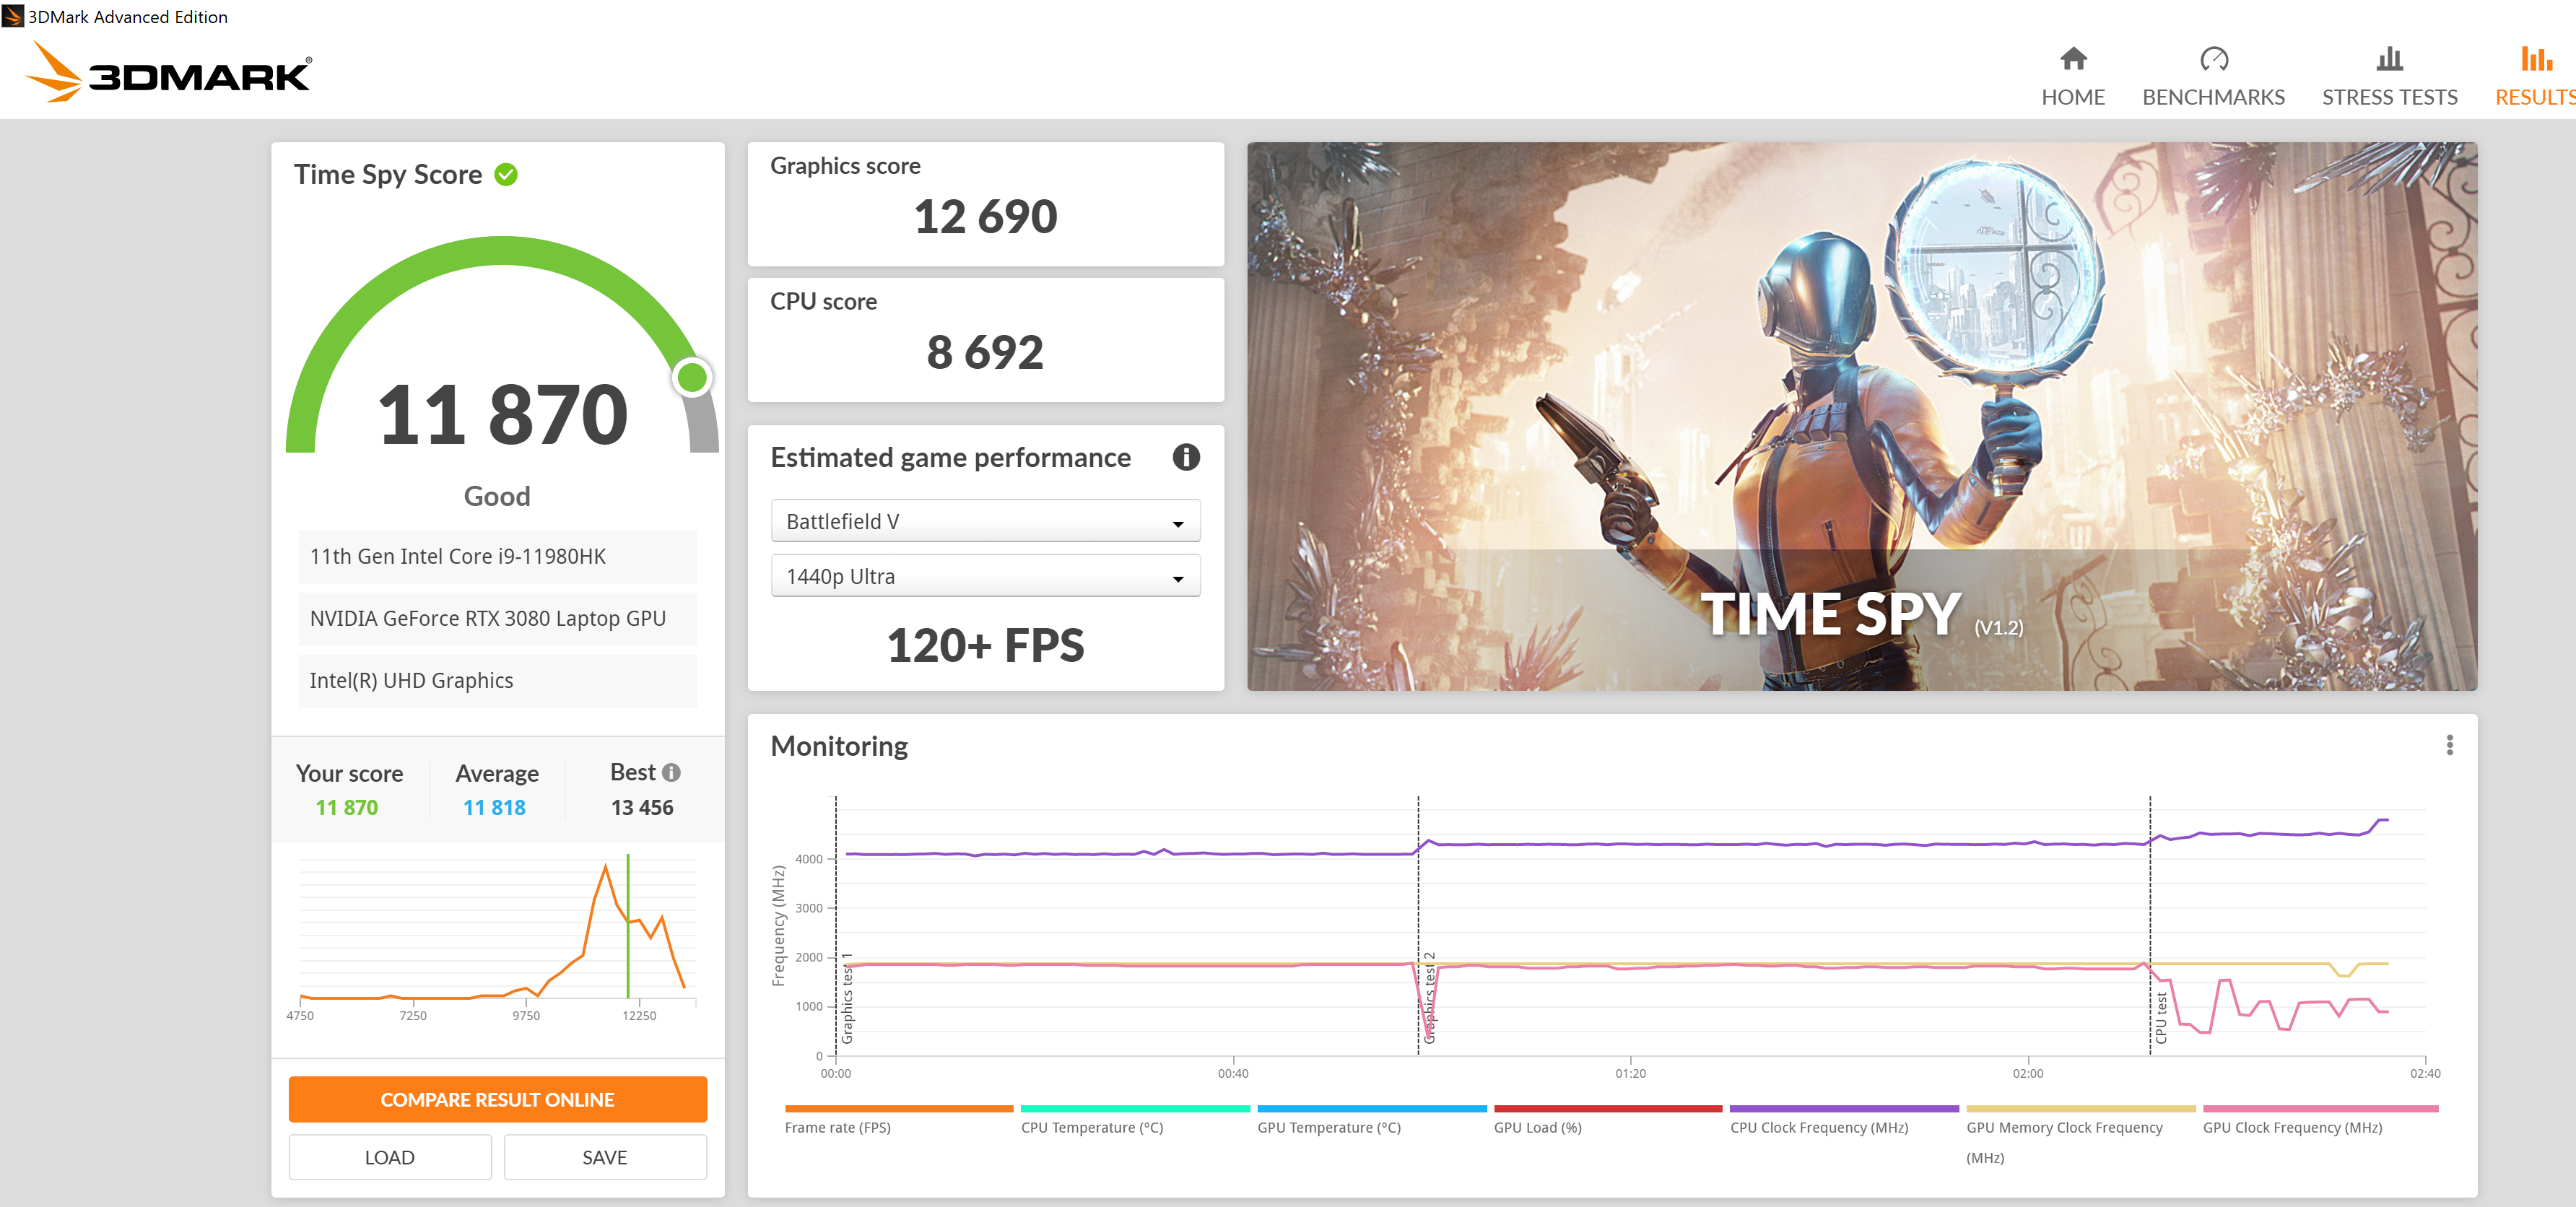Click the CPU Clock Frequency purple legend swatch

[1843, 1108]
